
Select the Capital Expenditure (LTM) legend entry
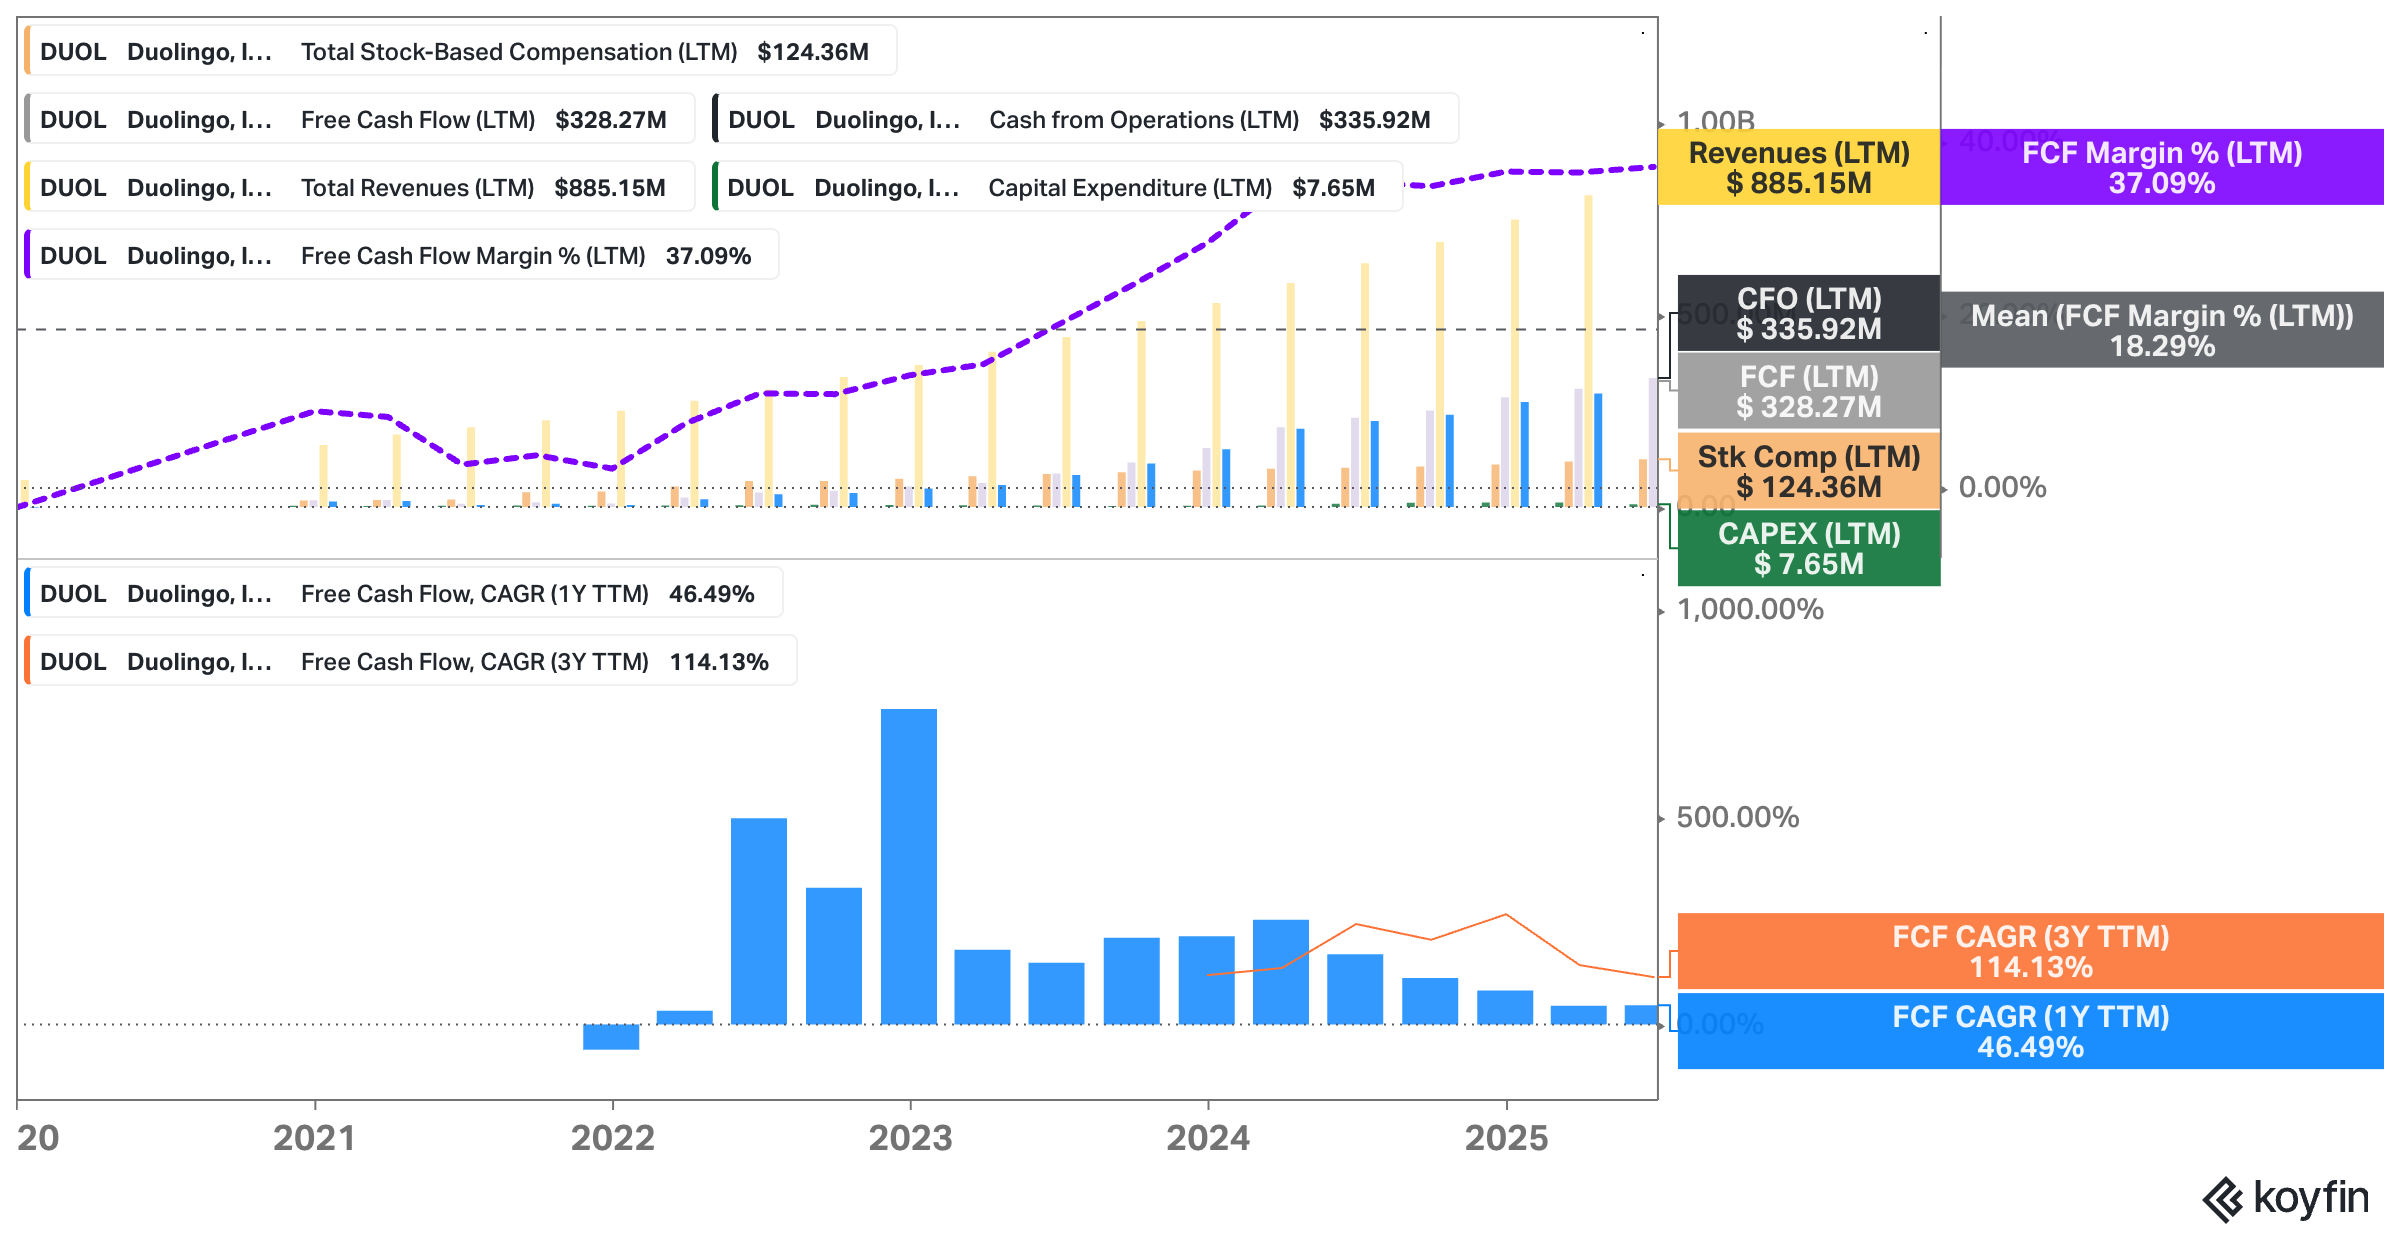coord(1057,188)
